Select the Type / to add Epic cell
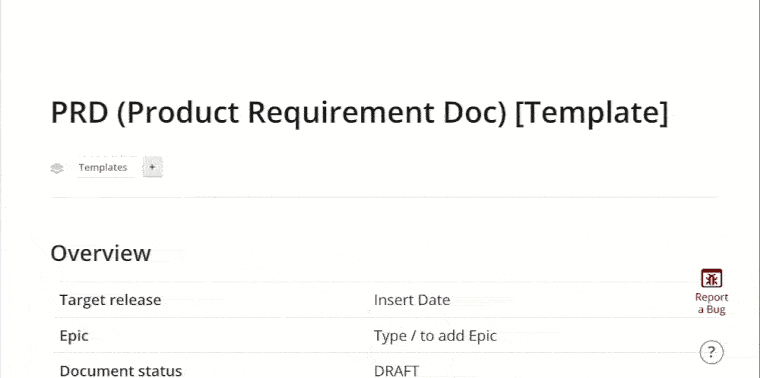 435,336
